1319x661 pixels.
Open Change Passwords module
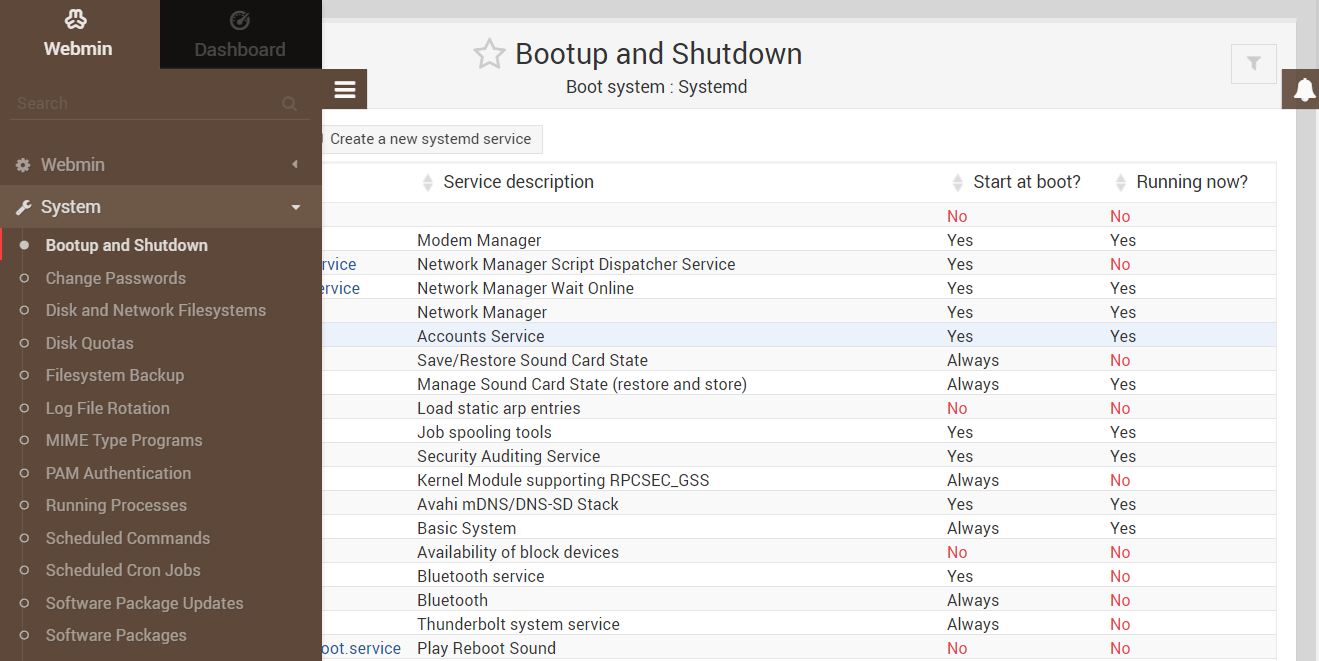(x=116, y=278)
